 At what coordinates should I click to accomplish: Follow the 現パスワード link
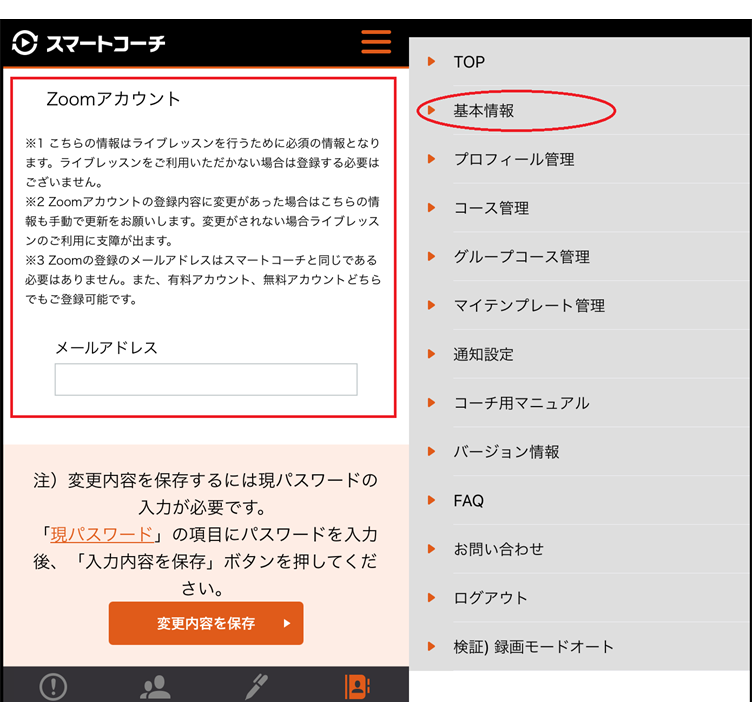pyautogui.click(x=102, y=534)
